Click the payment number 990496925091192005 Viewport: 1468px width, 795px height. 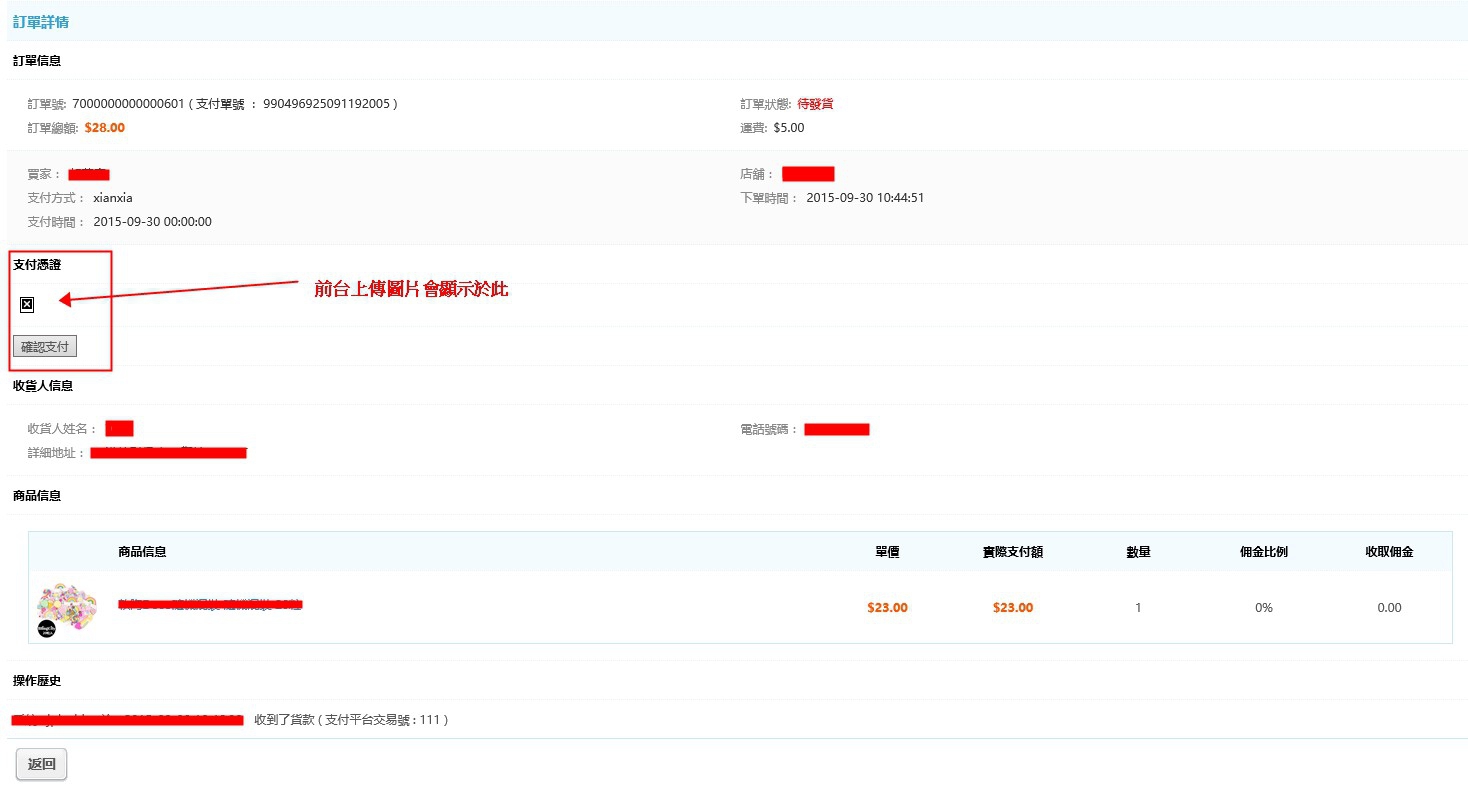pos(327,104)
